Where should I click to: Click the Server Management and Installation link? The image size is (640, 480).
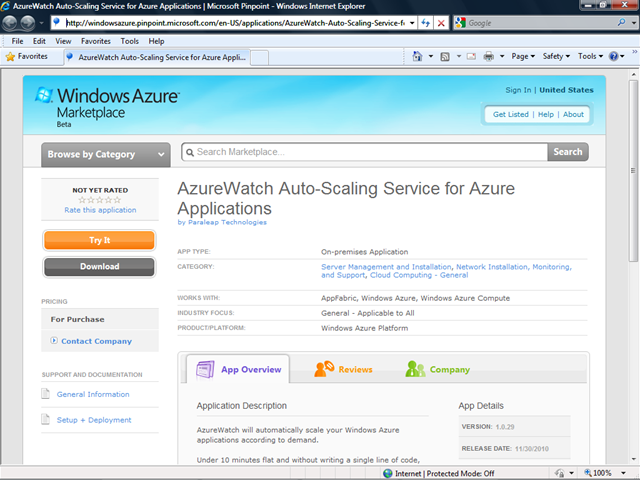click(x=386, y=267)
